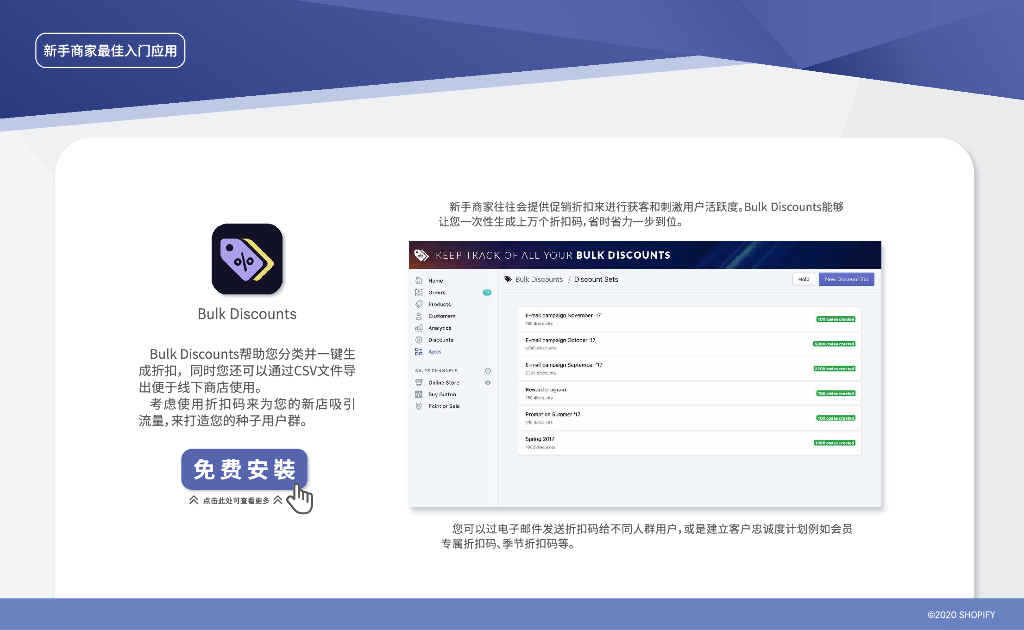Open E-mail campaign September '17 set
Screen dimensions: 1024x630
tap(689, 369)
